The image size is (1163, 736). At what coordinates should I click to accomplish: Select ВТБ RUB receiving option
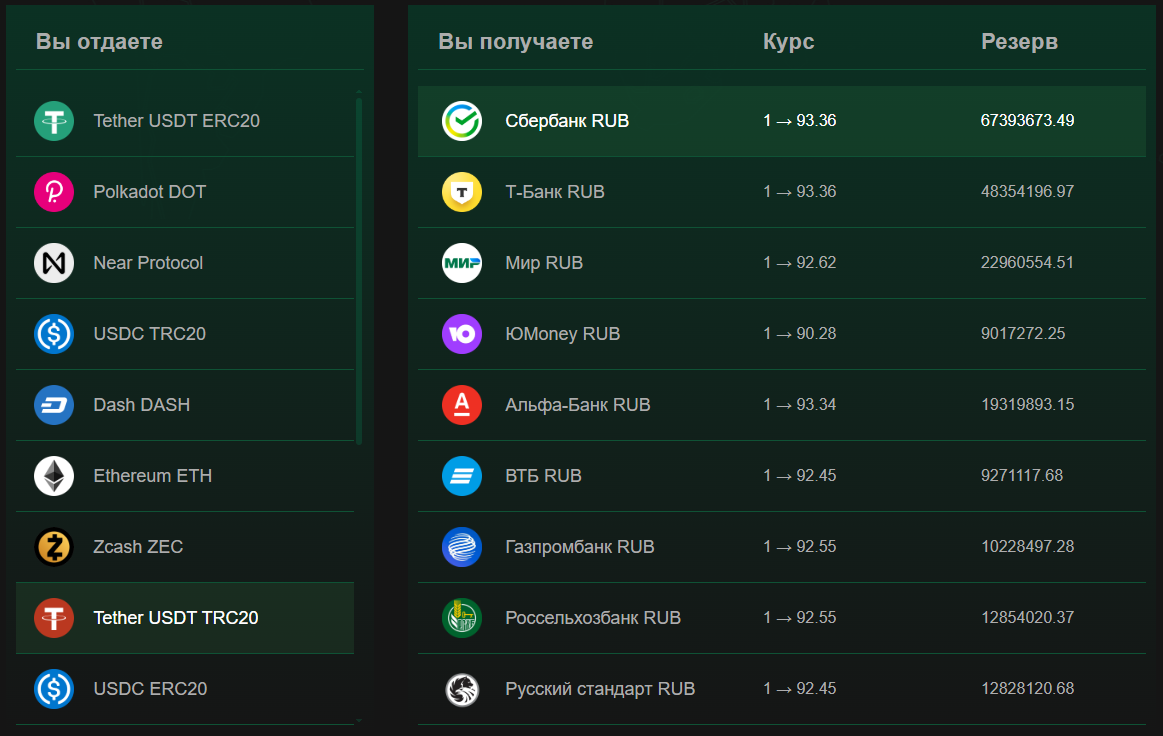click(782, 476)
